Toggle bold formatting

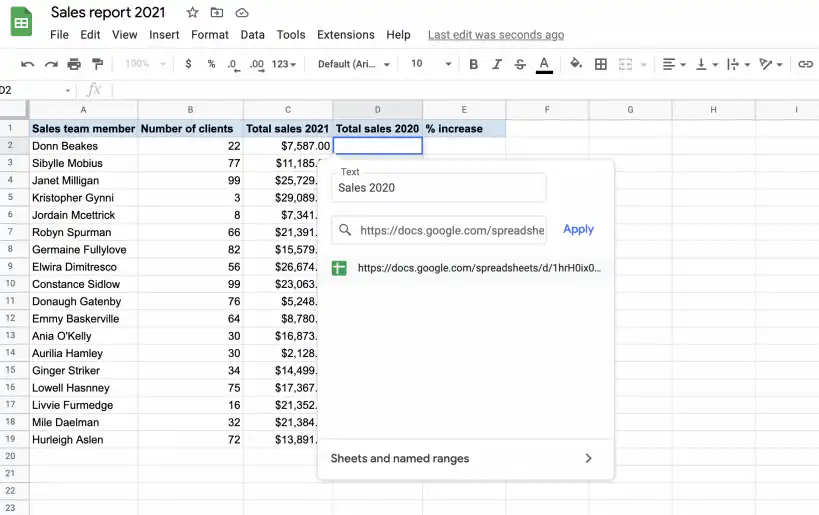pos(473,64)
